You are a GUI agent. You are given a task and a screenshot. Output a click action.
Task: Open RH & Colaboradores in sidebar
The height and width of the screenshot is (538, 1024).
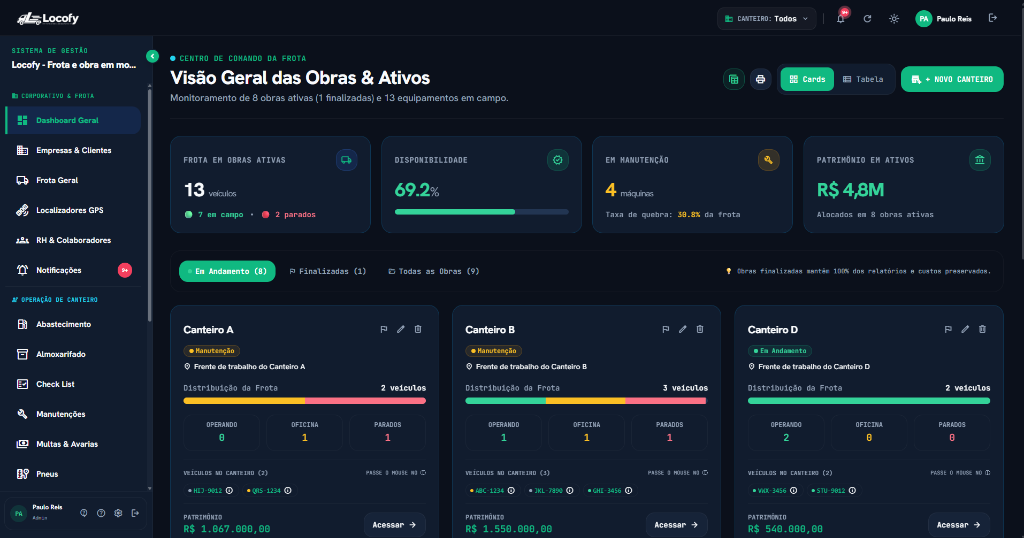72,240
